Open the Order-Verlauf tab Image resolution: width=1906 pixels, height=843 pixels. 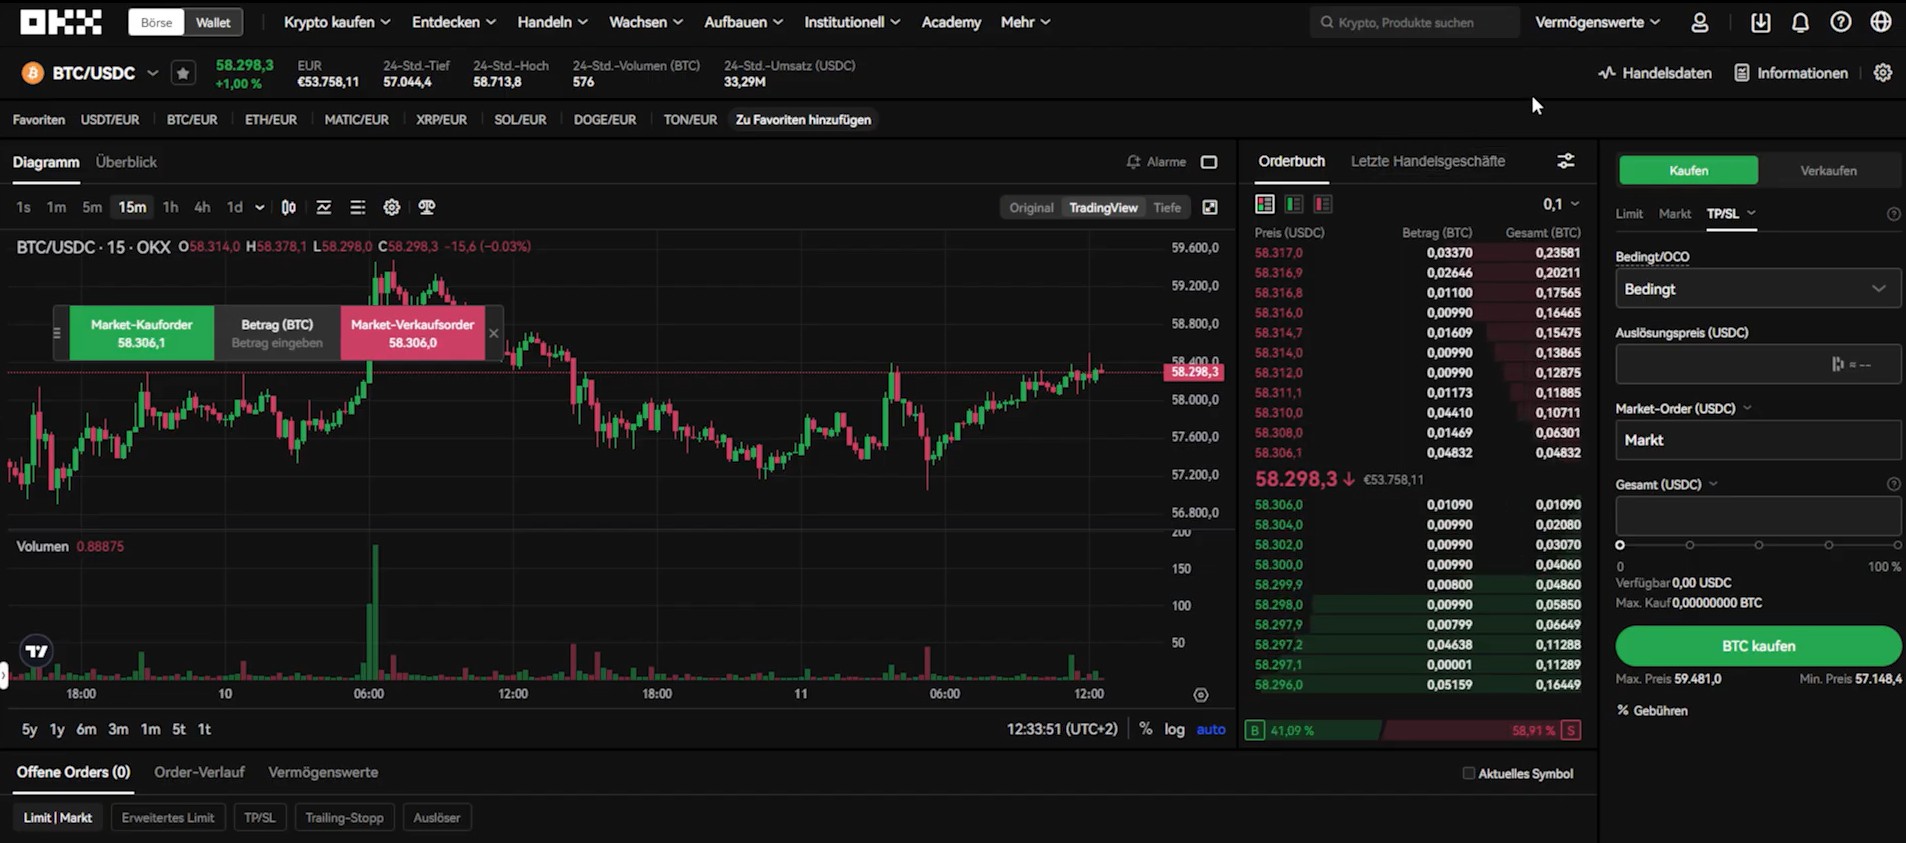(199, 772)
